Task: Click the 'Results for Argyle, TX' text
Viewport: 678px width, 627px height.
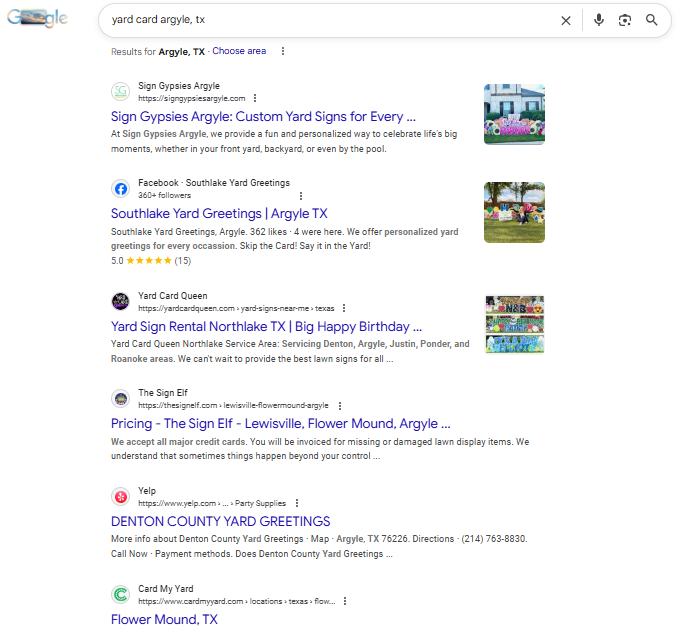Action: click(x=158, y=52)
